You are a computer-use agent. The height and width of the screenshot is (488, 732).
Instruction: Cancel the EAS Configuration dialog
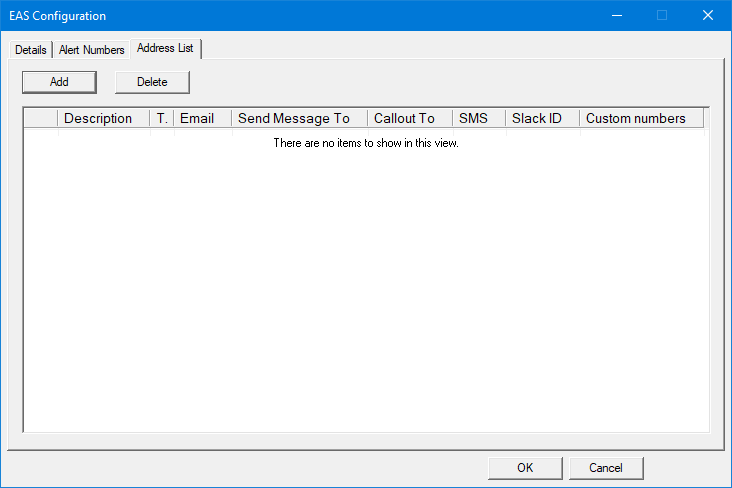606,467
